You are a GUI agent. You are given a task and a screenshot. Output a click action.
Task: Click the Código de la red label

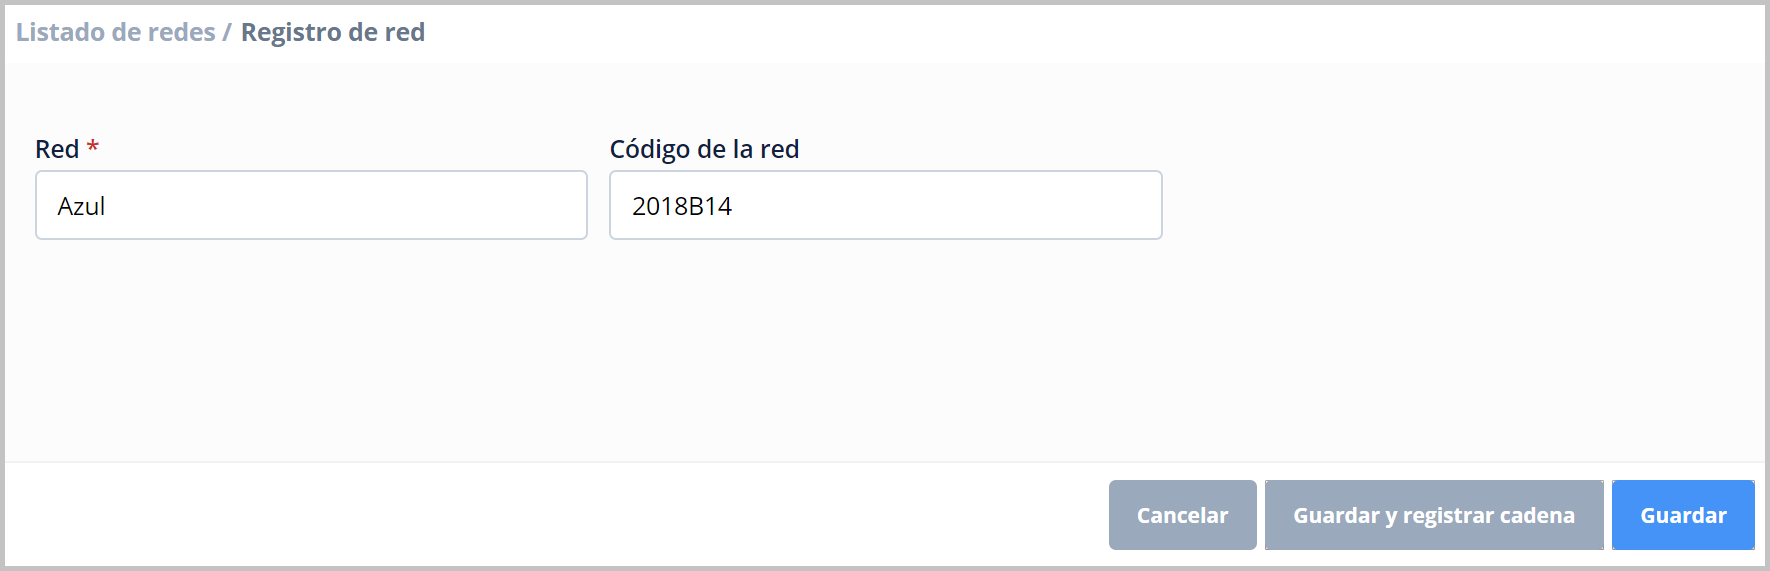click(x=704, y=149)
